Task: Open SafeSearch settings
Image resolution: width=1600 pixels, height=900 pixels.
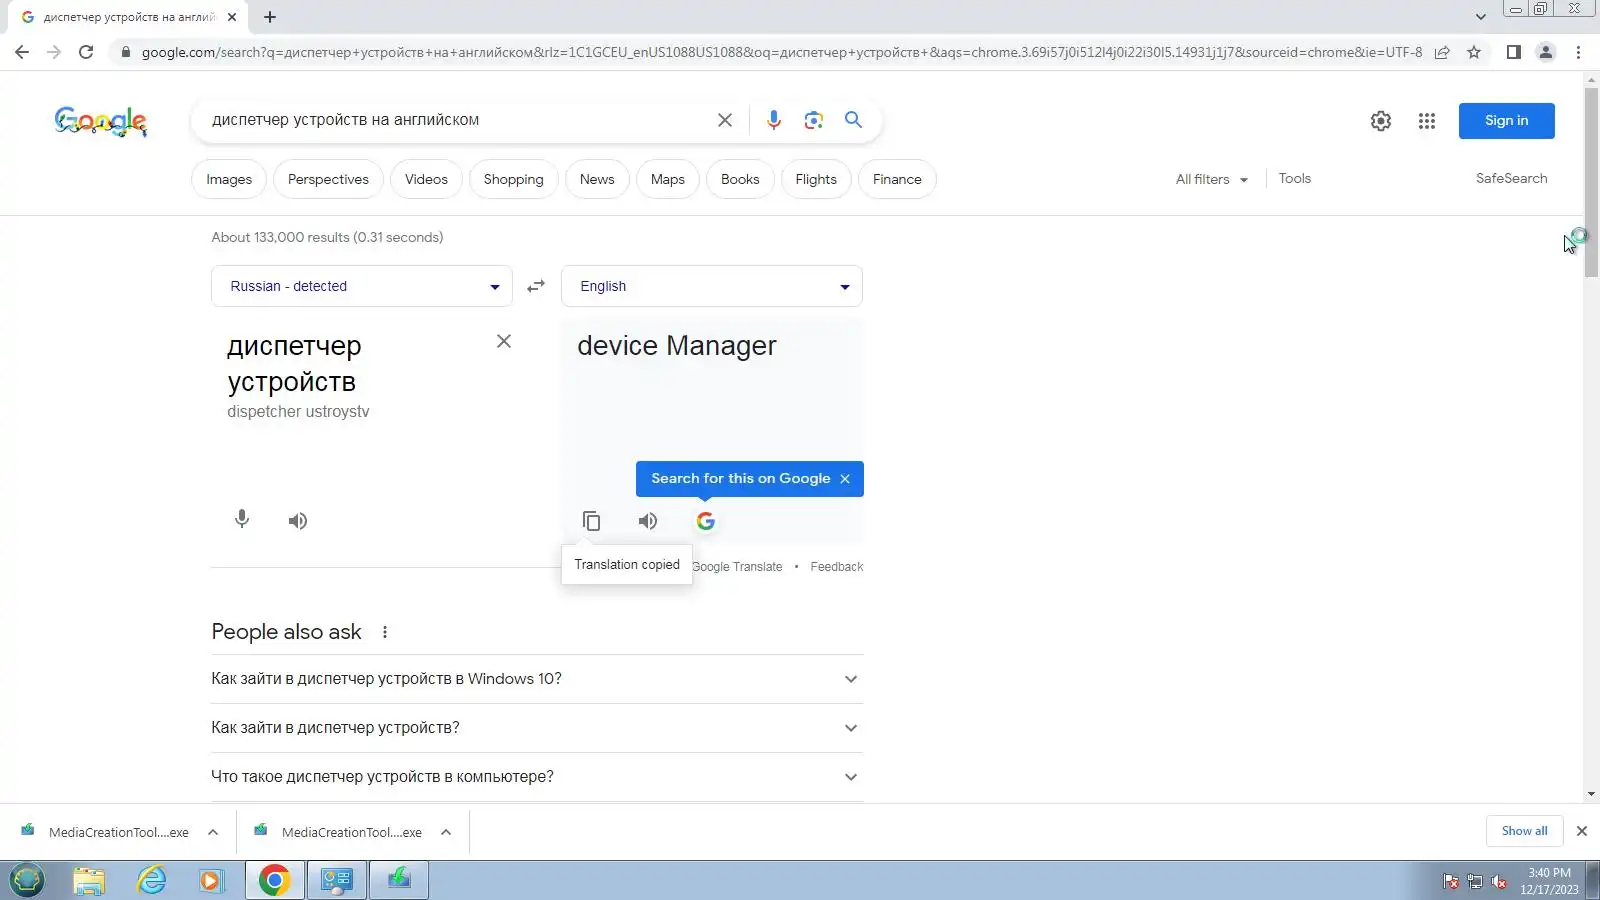Action: (1512, 178)
